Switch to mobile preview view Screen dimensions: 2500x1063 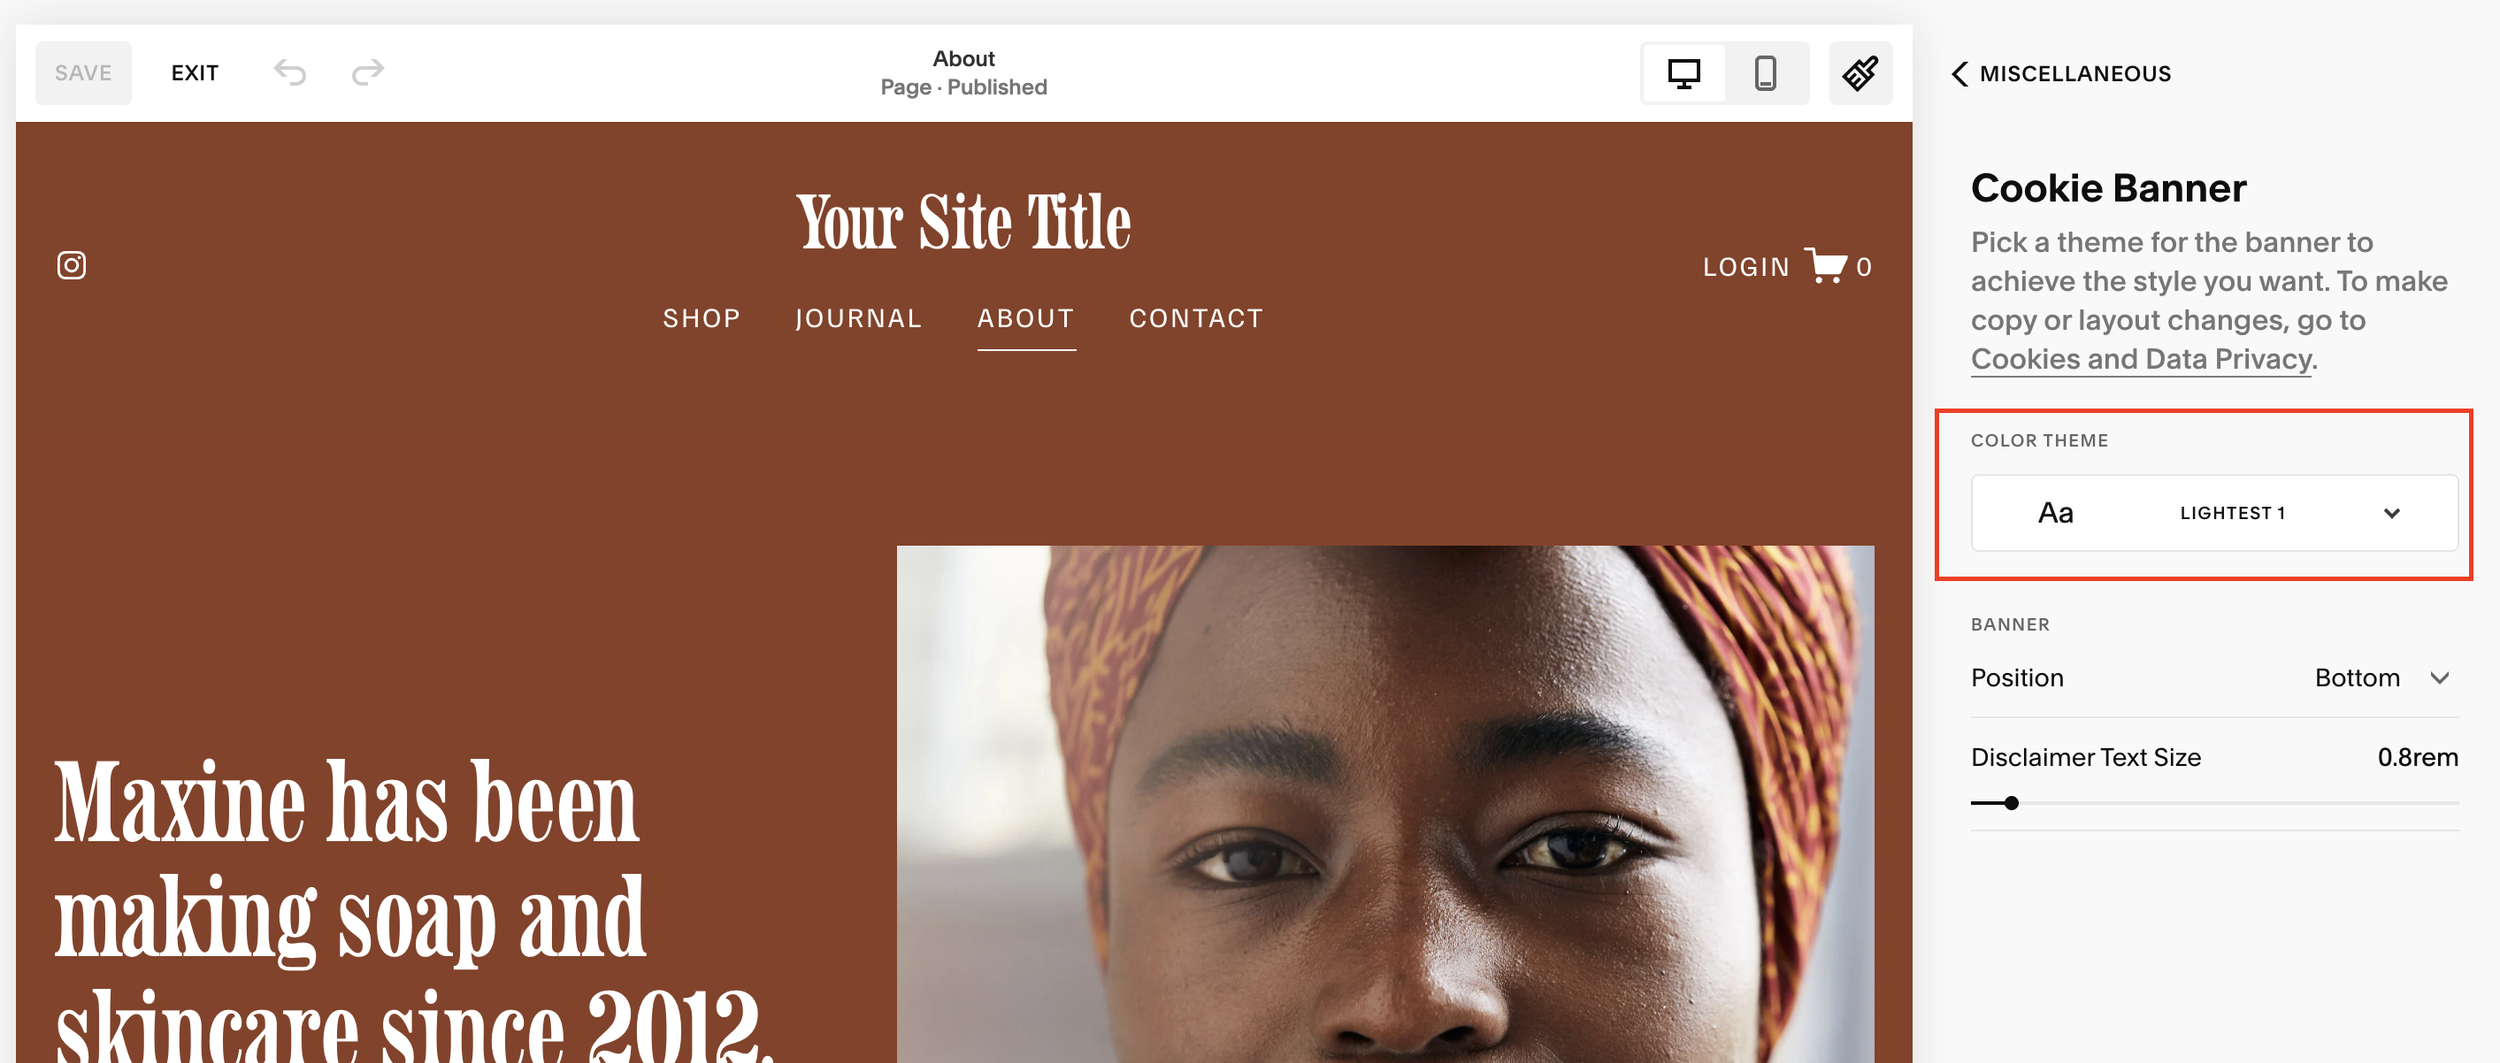point(1766,73)
